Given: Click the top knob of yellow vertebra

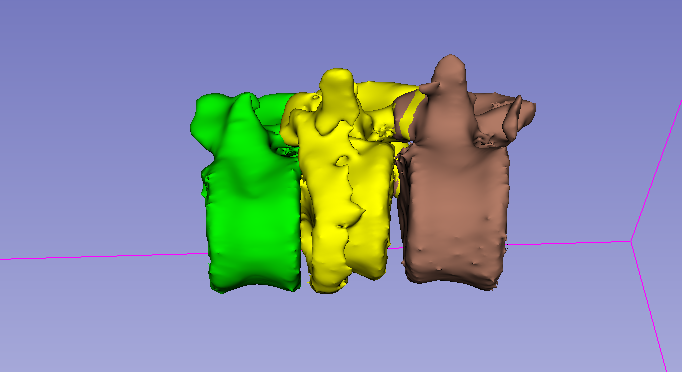Looking at the screenshot, I should 338,77.
